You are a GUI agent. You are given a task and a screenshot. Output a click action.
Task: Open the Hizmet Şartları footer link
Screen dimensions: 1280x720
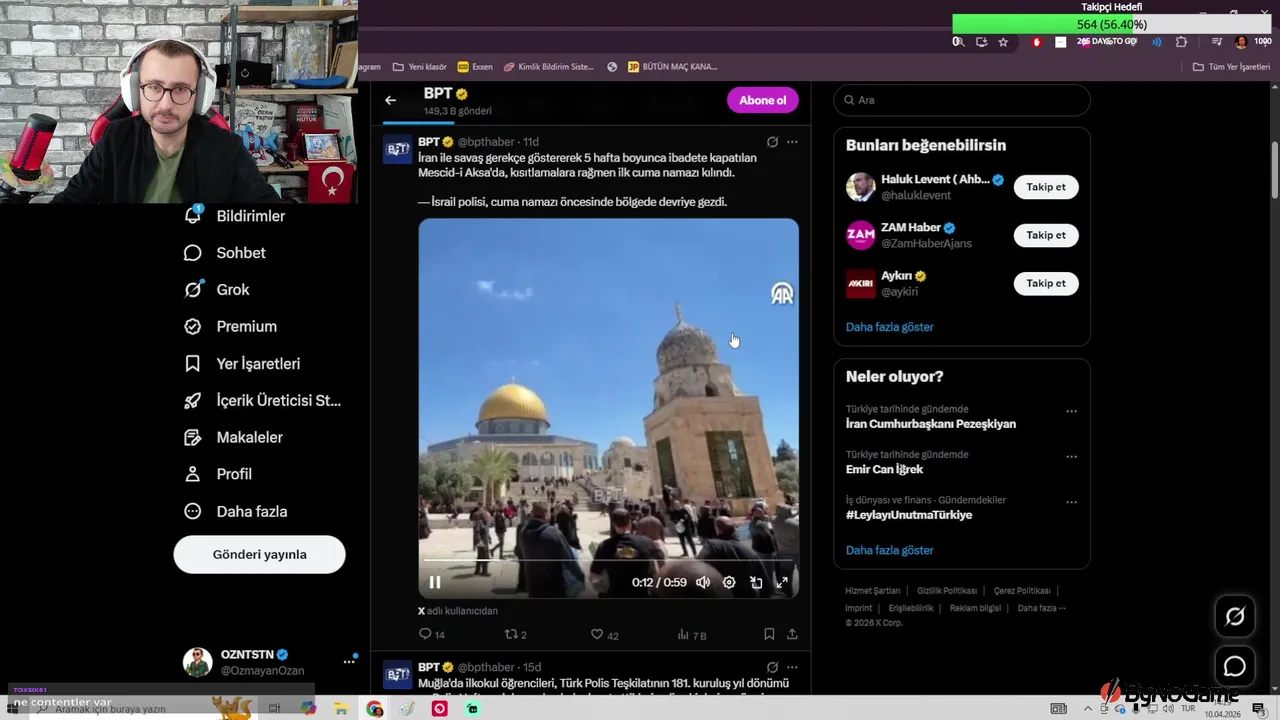tap(872, 591)
